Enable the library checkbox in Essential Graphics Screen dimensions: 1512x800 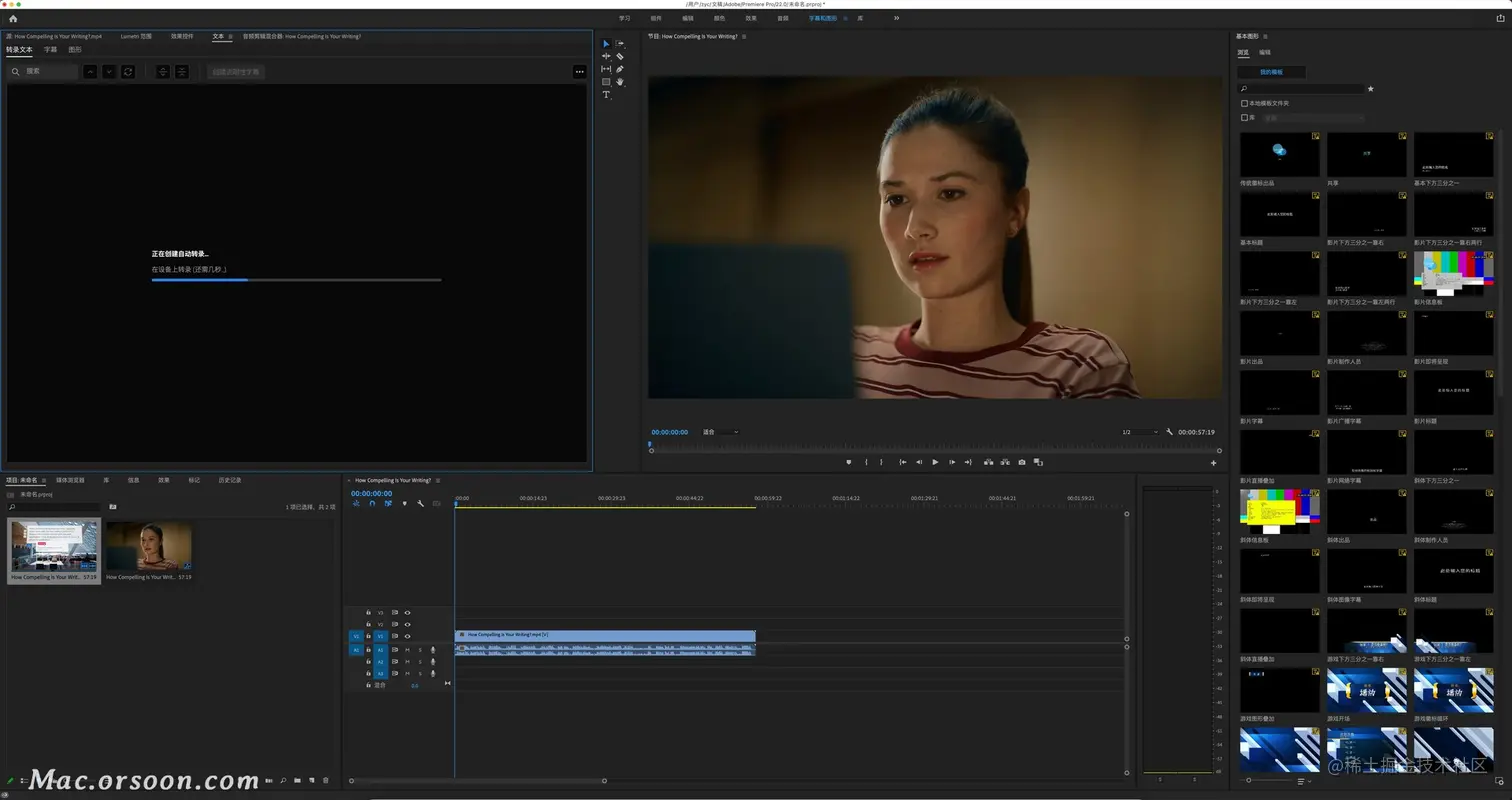point(1244,117)
